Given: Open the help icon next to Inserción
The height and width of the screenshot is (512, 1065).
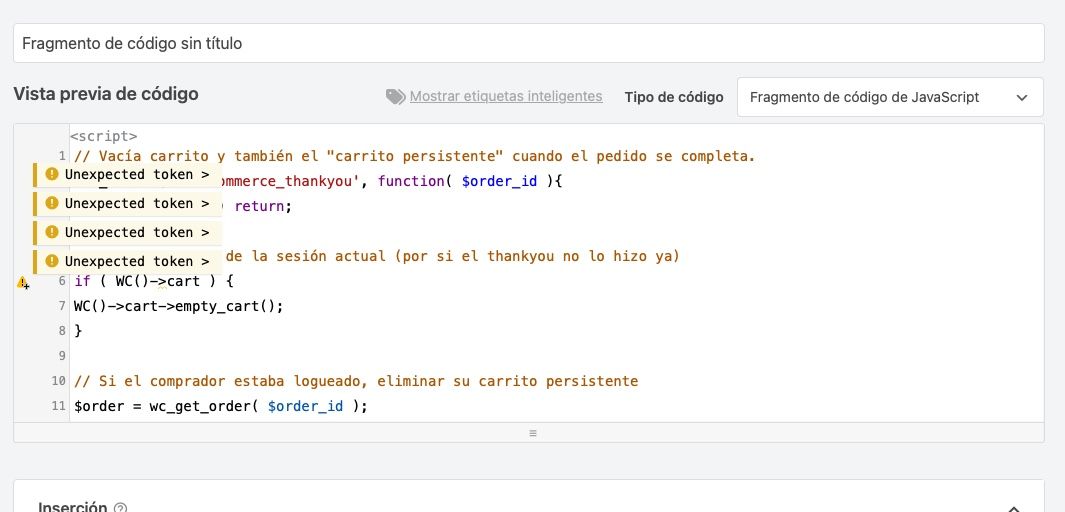Looking at the screenshot, I should coord(121,508).
